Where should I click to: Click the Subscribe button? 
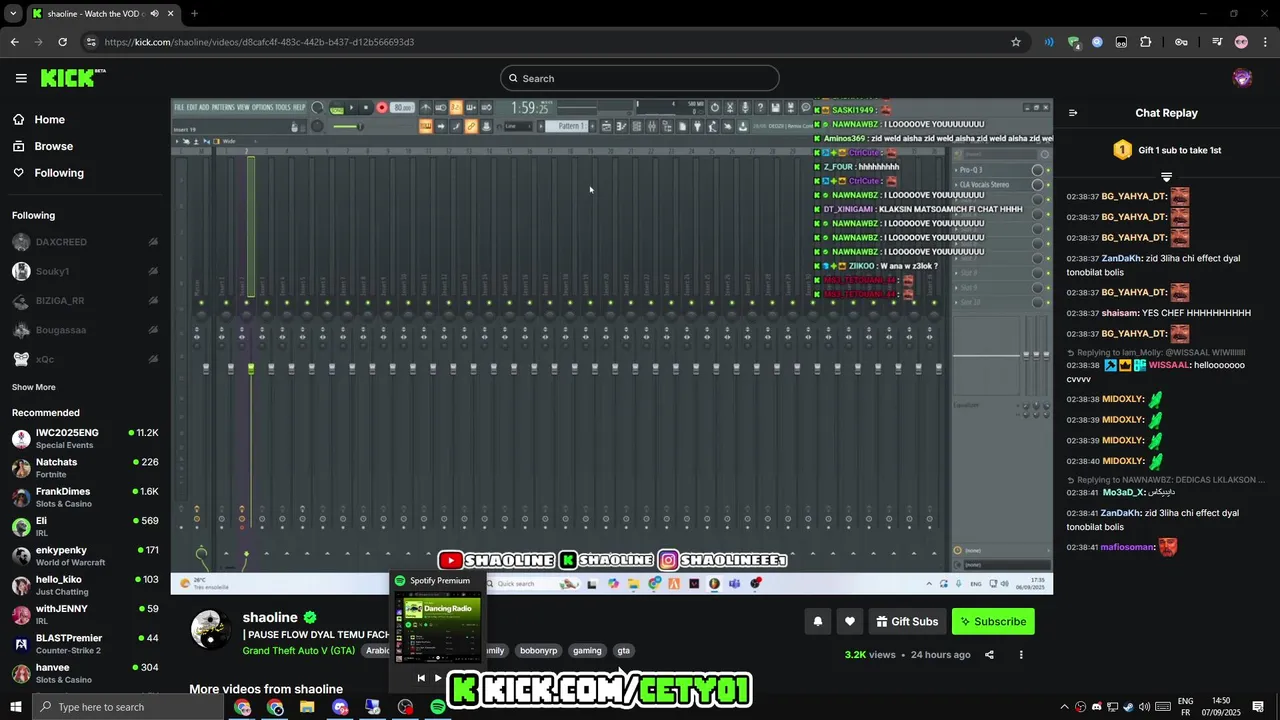tap(993, 621)
